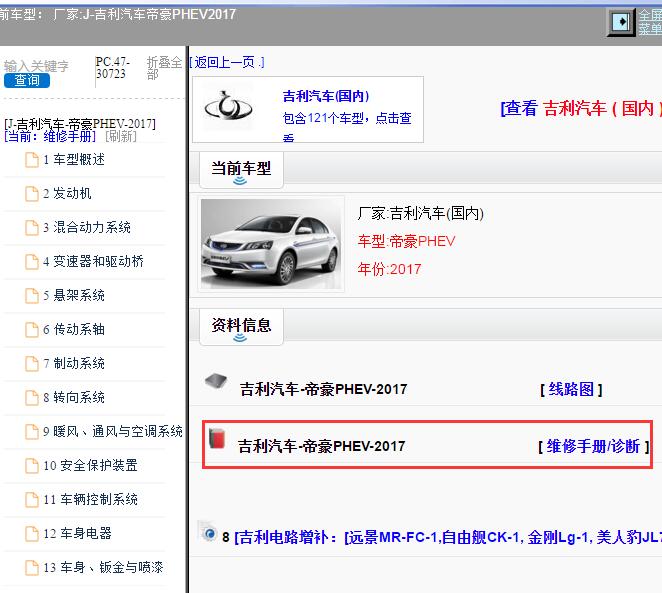Screen dimensions: 662x593
Task: Click the icon before 吉利电路增补 entry
Action: point(209,533)
